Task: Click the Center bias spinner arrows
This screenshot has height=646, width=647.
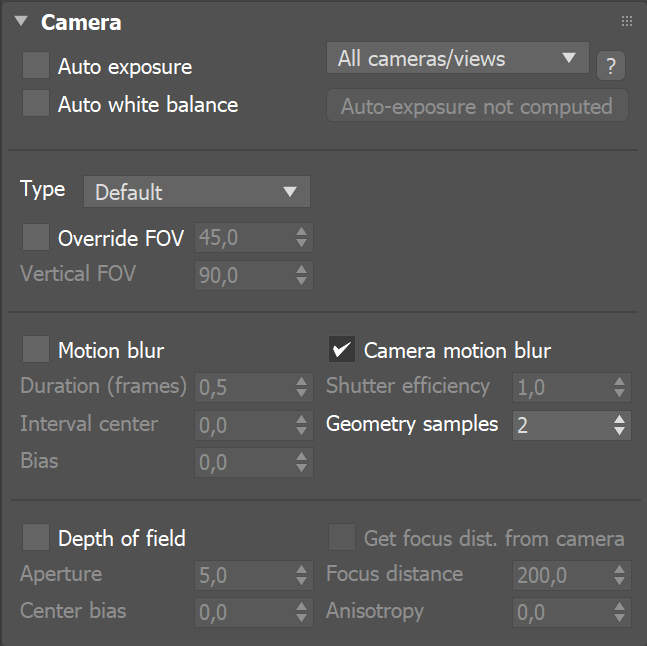Action: (302, 612)
